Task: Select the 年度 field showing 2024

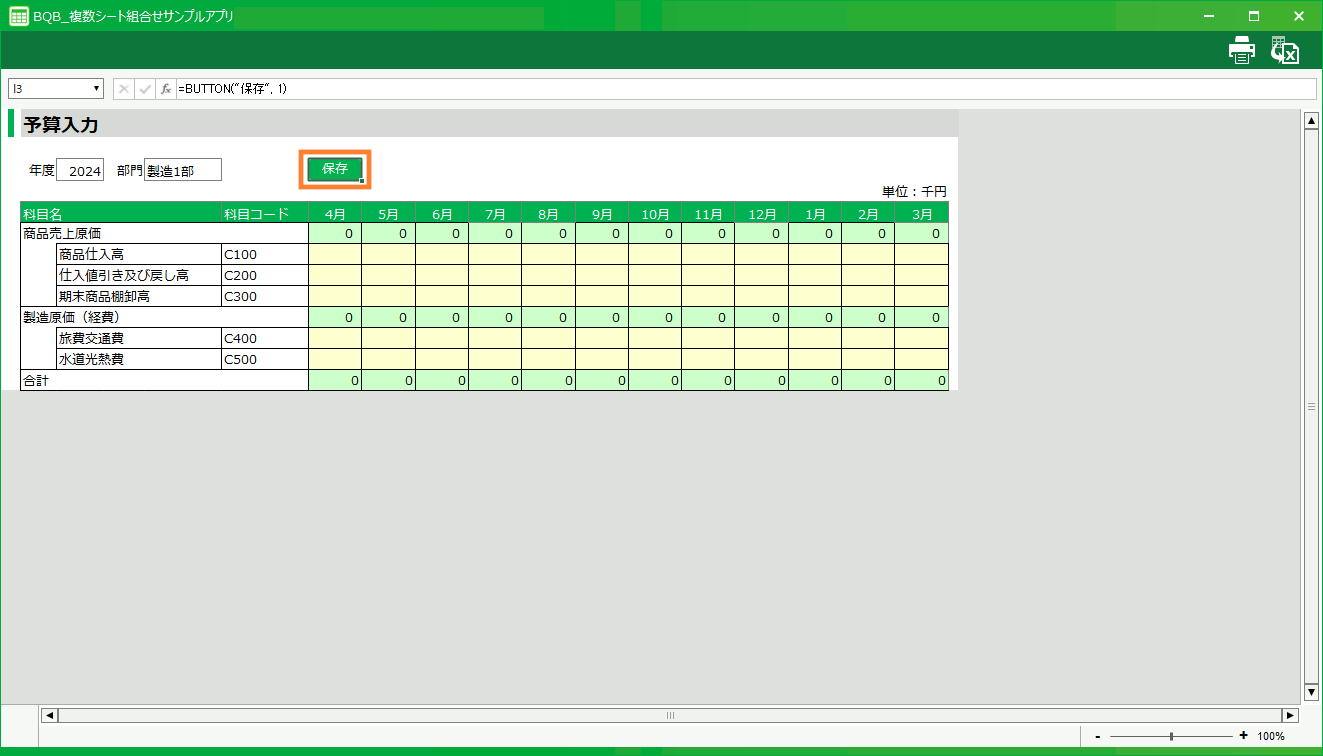Action: pyautogui.click(x=80, y=171)
